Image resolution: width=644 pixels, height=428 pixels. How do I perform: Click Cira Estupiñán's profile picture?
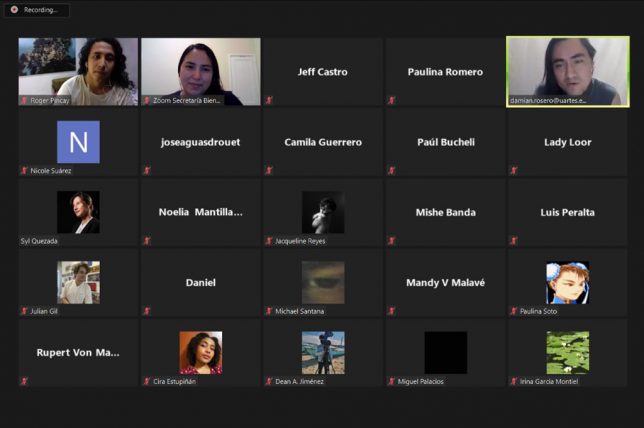pyautogui.click(x=200, y=352)
